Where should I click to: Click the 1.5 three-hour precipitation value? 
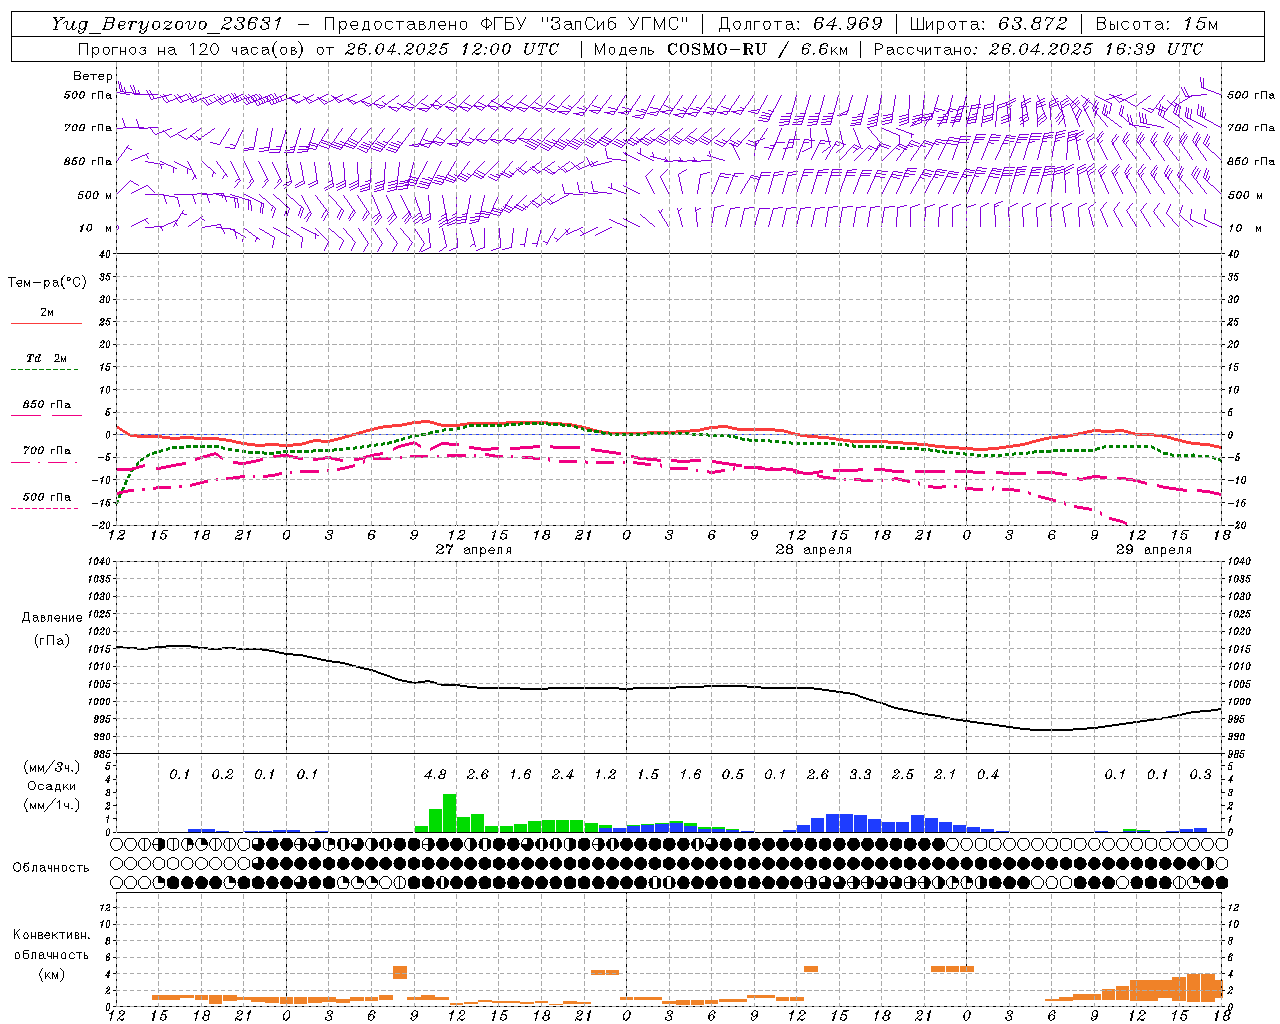point(648,774)
